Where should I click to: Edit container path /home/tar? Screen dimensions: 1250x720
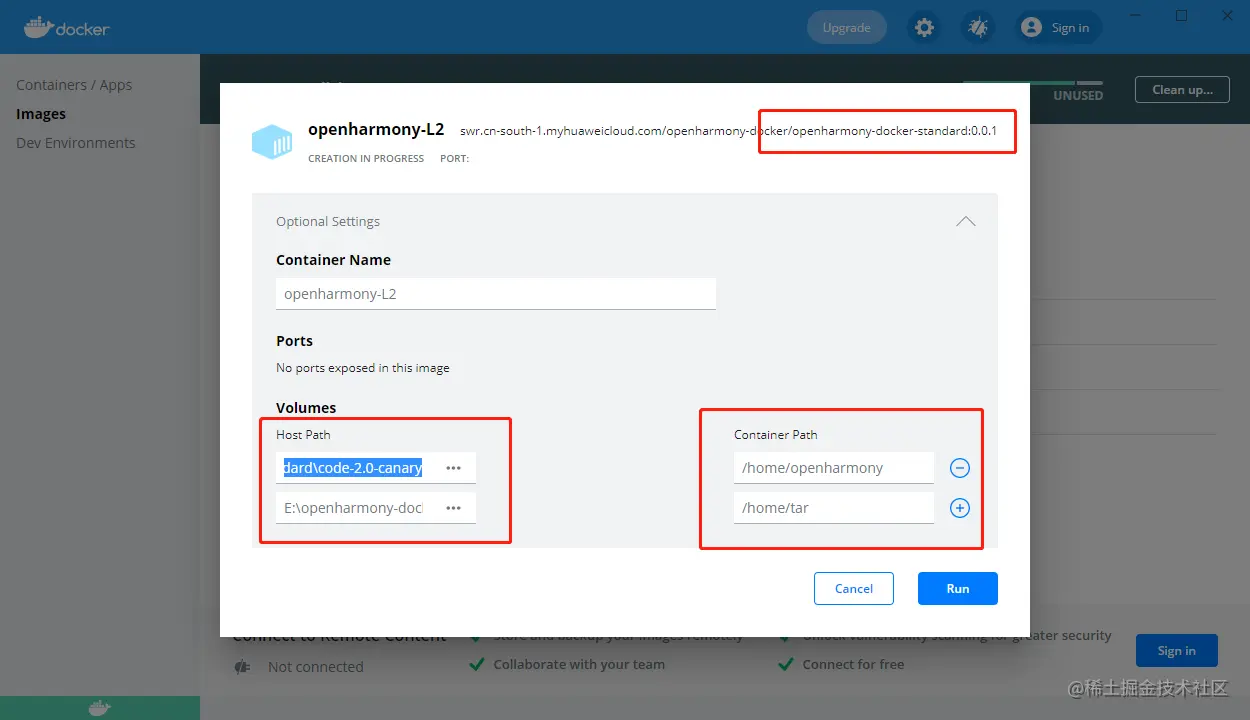[834, 508]
